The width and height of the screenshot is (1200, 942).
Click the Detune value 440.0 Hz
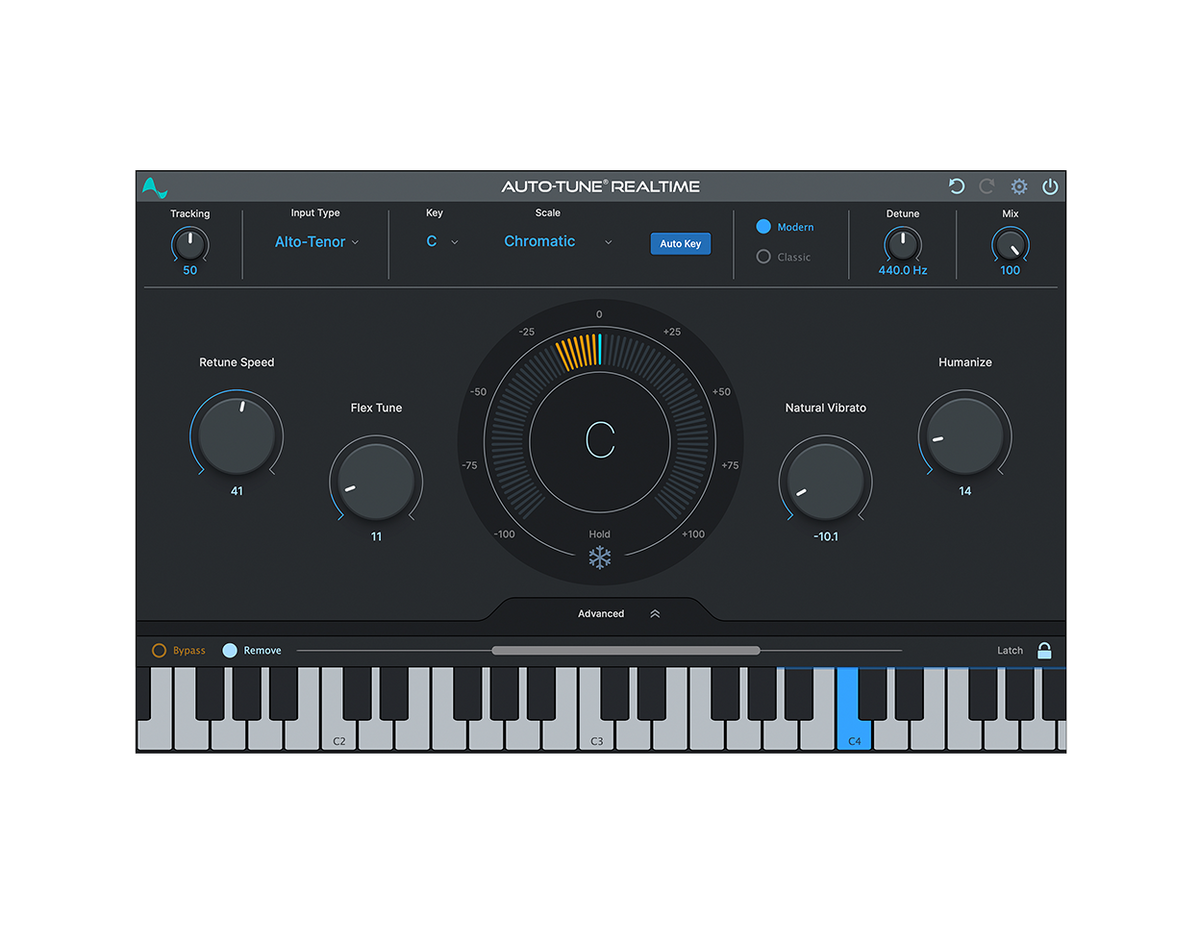click(x=903, y=271)
